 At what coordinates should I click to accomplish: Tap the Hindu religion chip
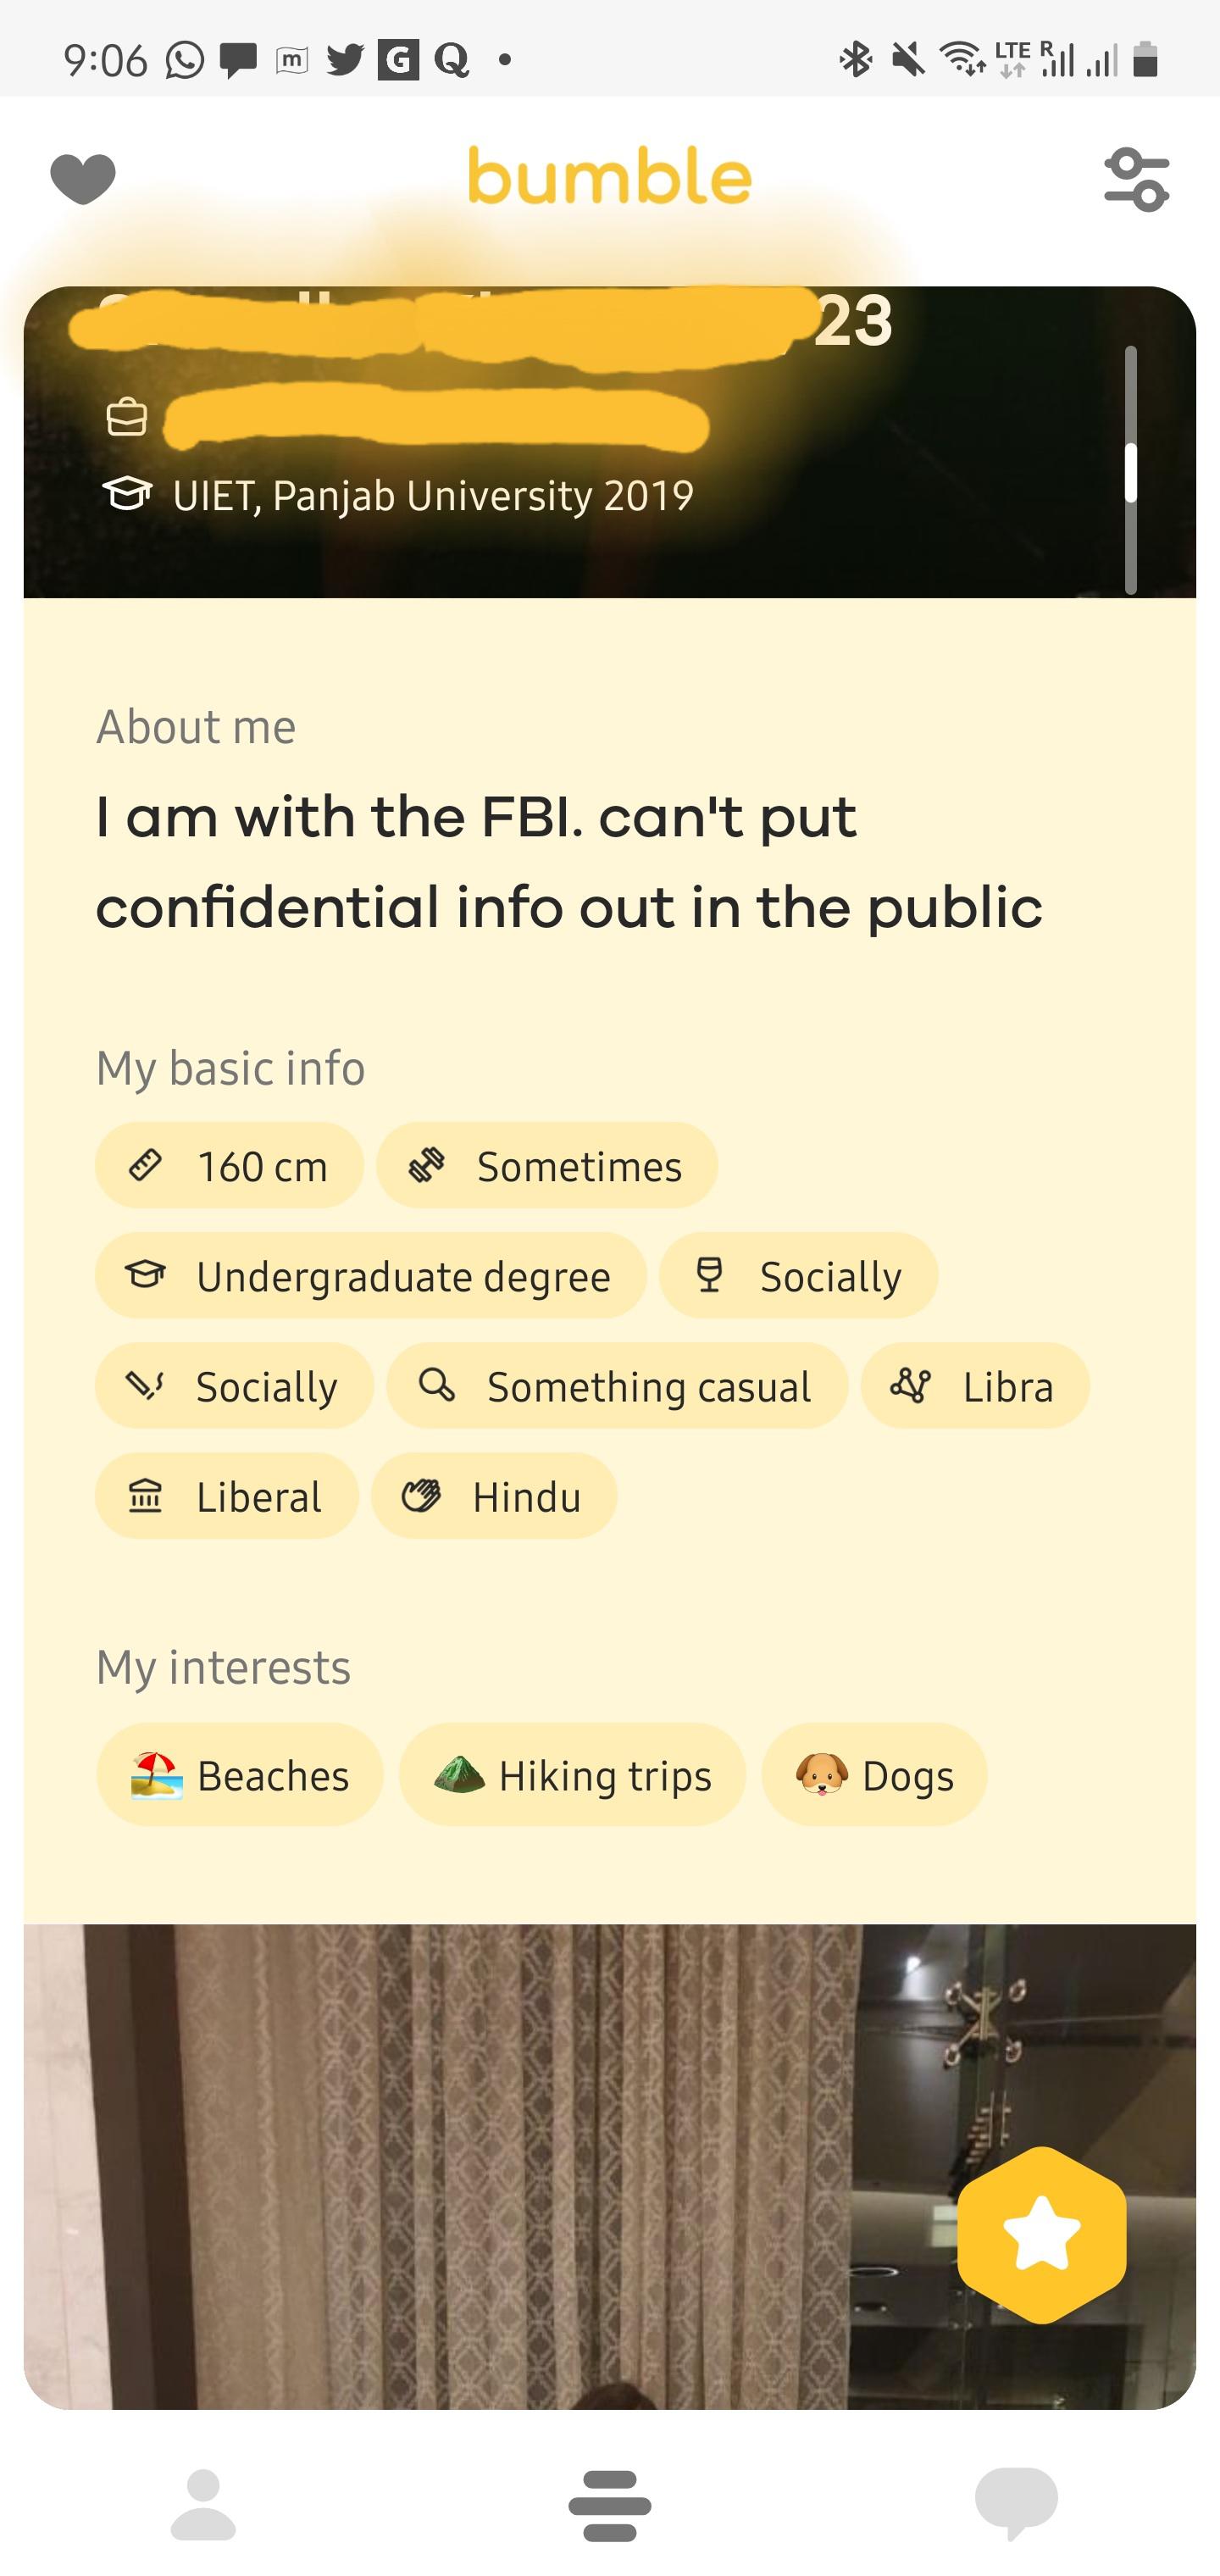point(494,1496)
